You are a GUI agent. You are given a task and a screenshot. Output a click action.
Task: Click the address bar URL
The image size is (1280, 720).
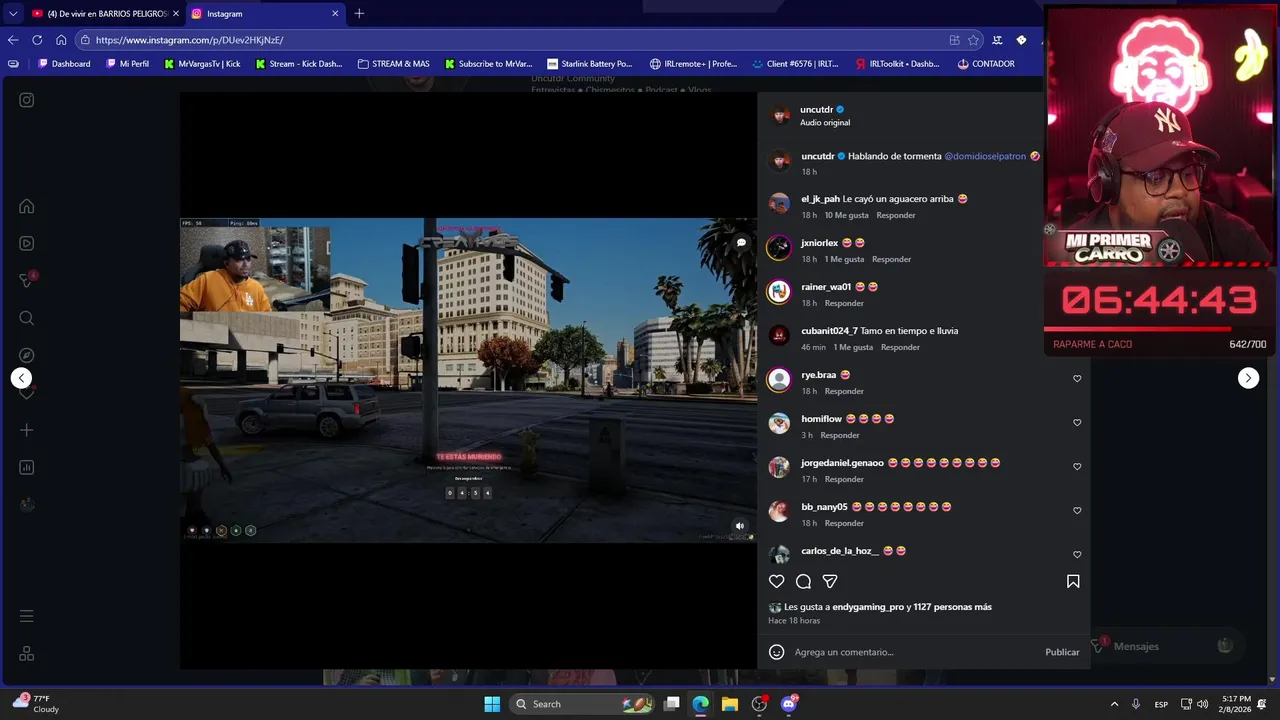click(x=190, y=40)
